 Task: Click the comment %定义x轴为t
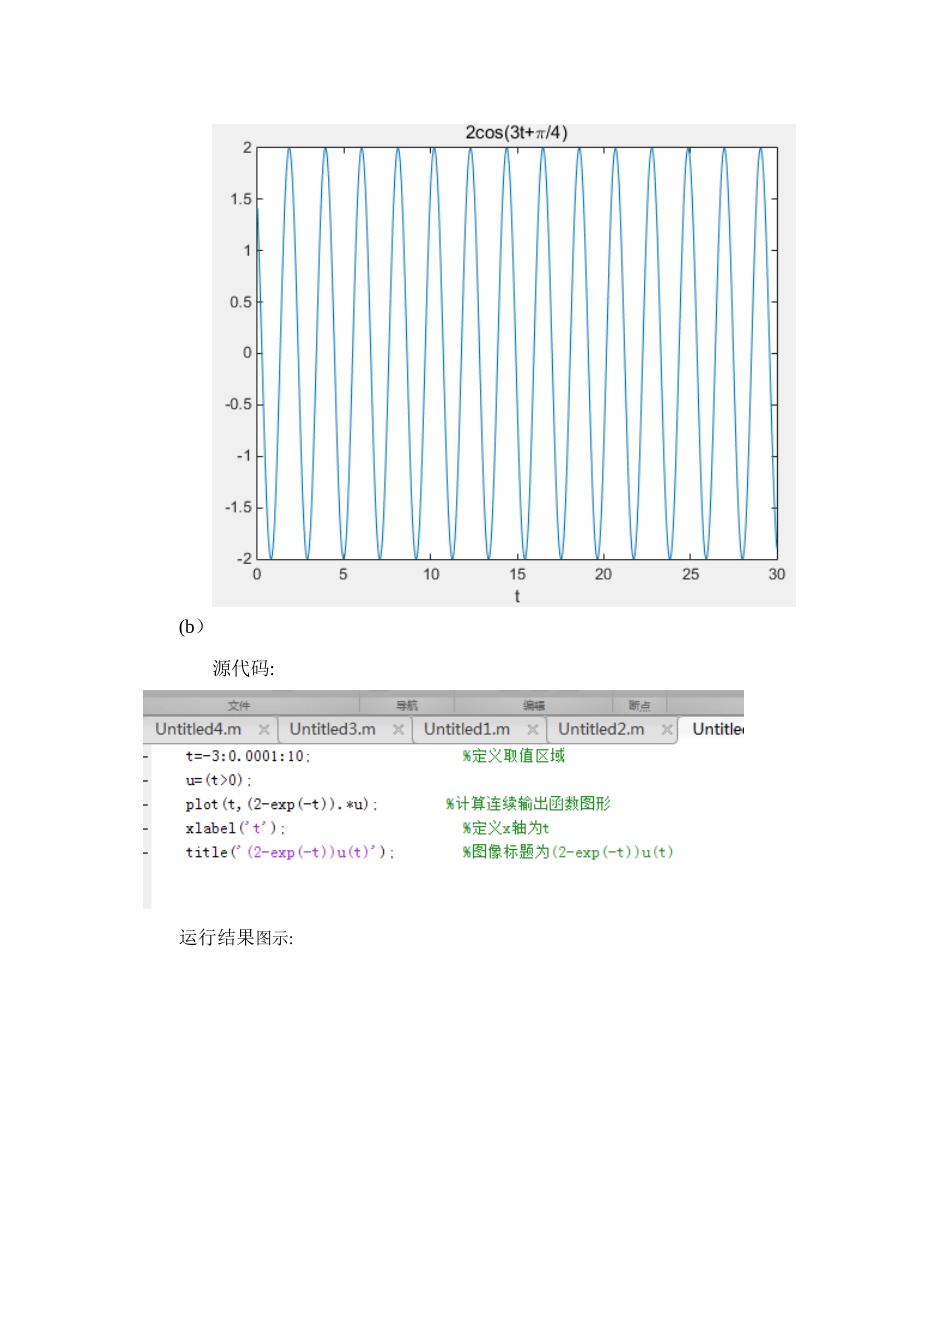coord(505,828)
